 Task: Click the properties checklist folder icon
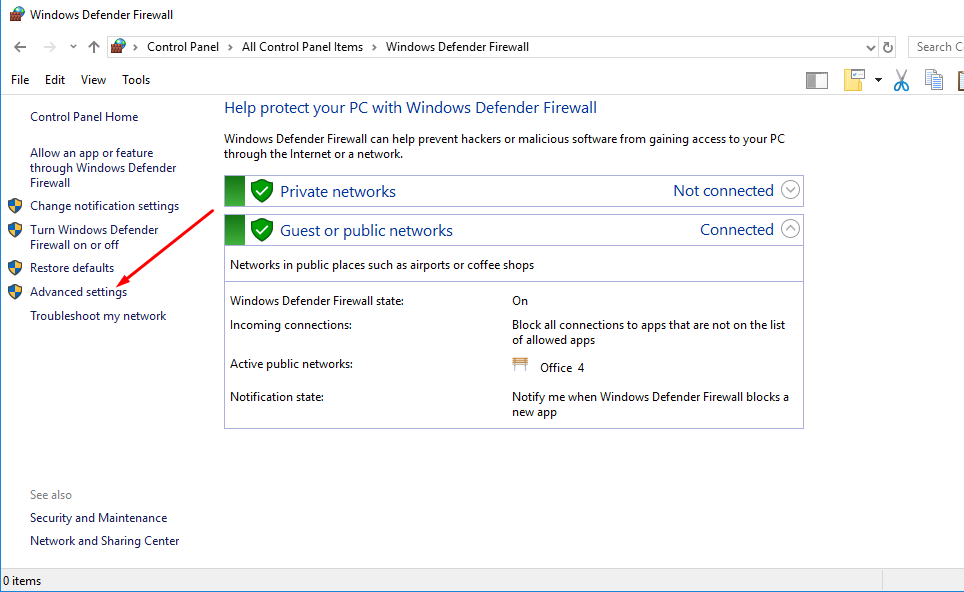[x=855, y=80]
